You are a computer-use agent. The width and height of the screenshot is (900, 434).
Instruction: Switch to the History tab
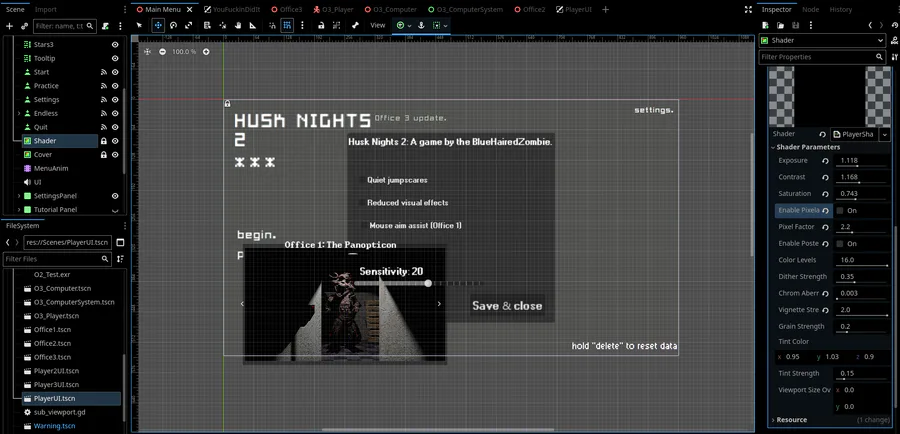841,9
